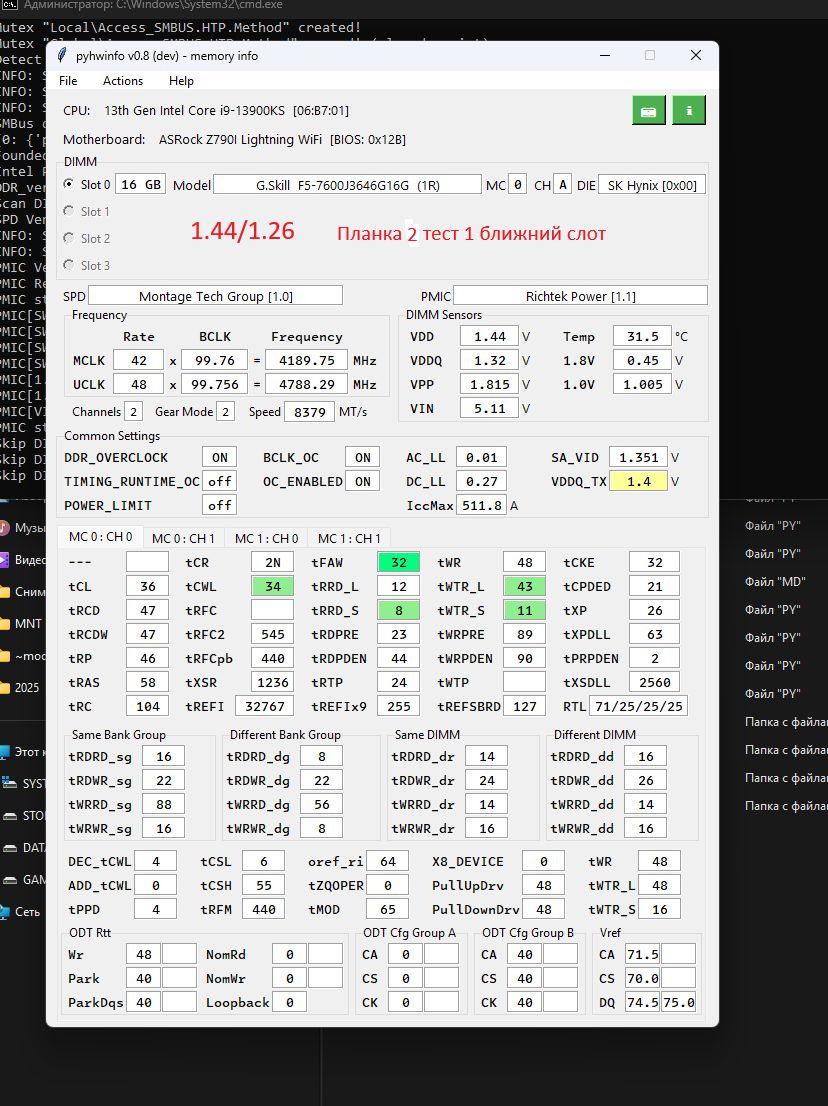The height and width of the screenshot is (1106, 828).
Task: Click the Speed value 8379
Action: (x=310, y=412)
